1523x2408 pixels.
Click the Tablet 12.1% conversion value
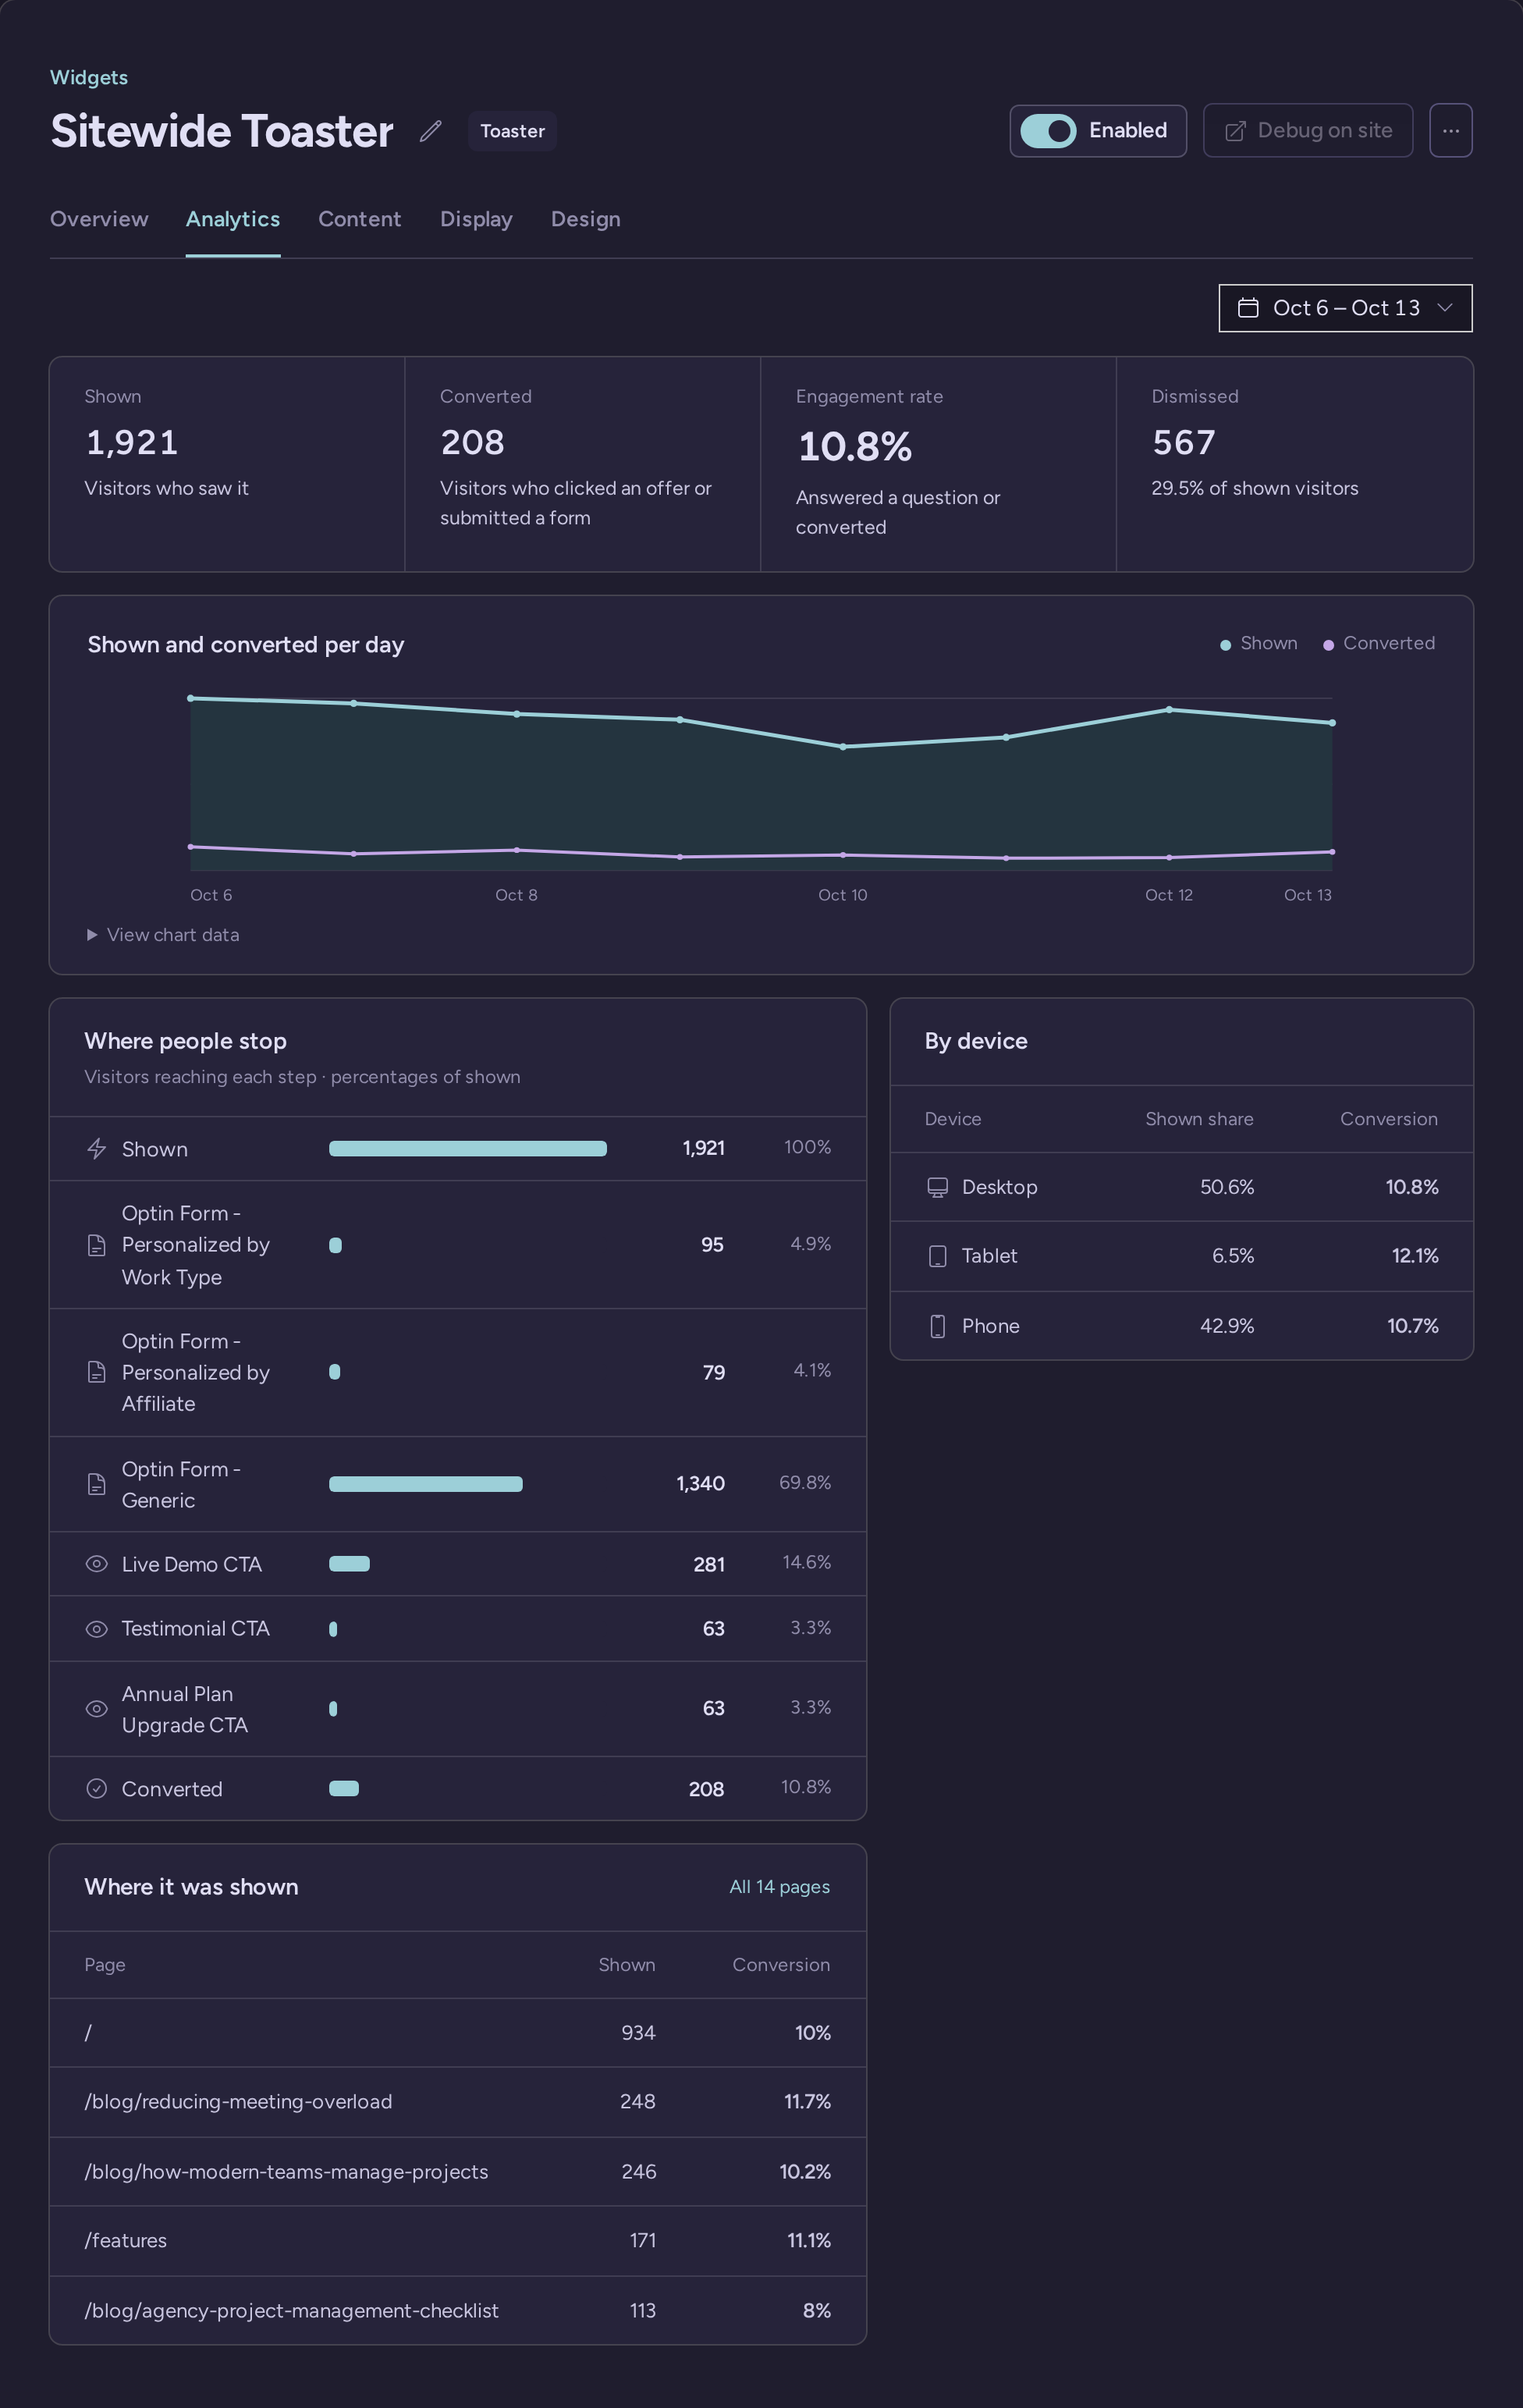[x=1415, y=1256]
